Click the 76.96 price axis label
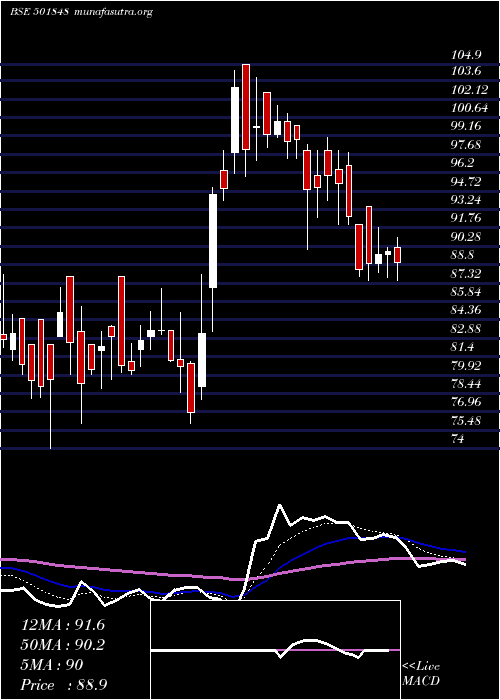This screenshot has width=500, height=700. click(x=466, y=402)
